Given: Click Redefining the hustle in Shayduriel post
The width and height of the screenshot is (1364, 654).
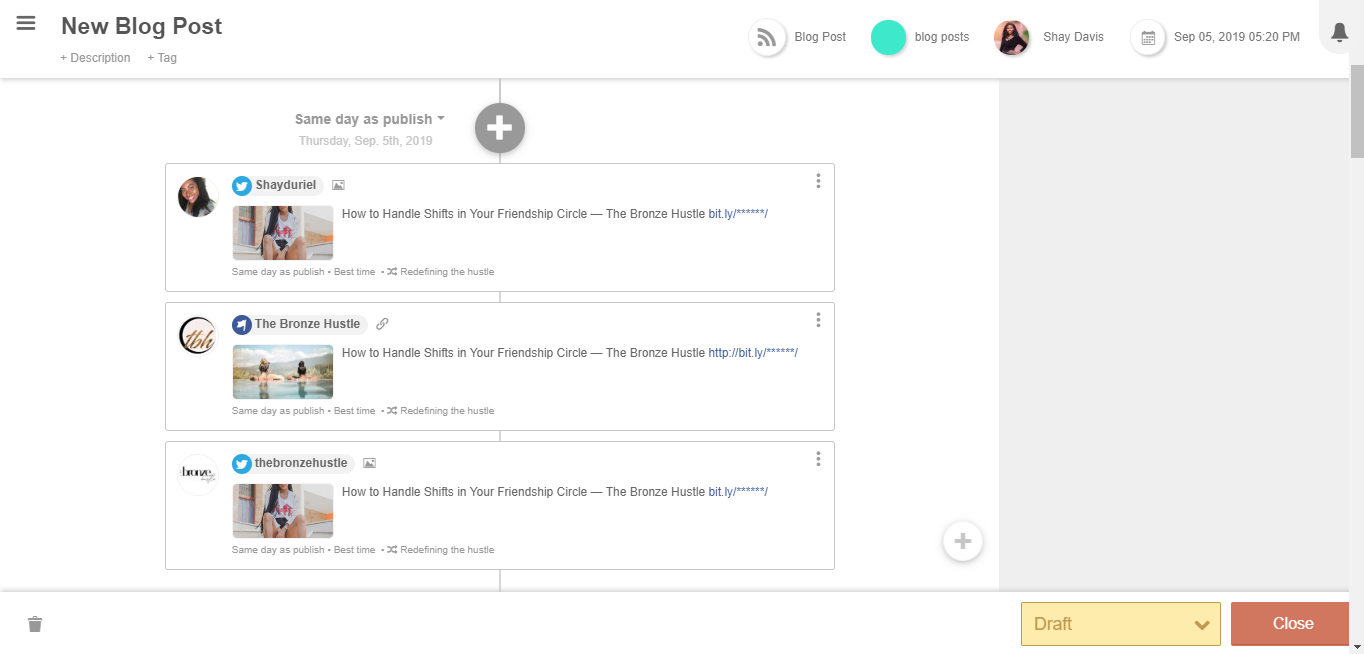Looking at the screenshot, I should coord(447,272).
